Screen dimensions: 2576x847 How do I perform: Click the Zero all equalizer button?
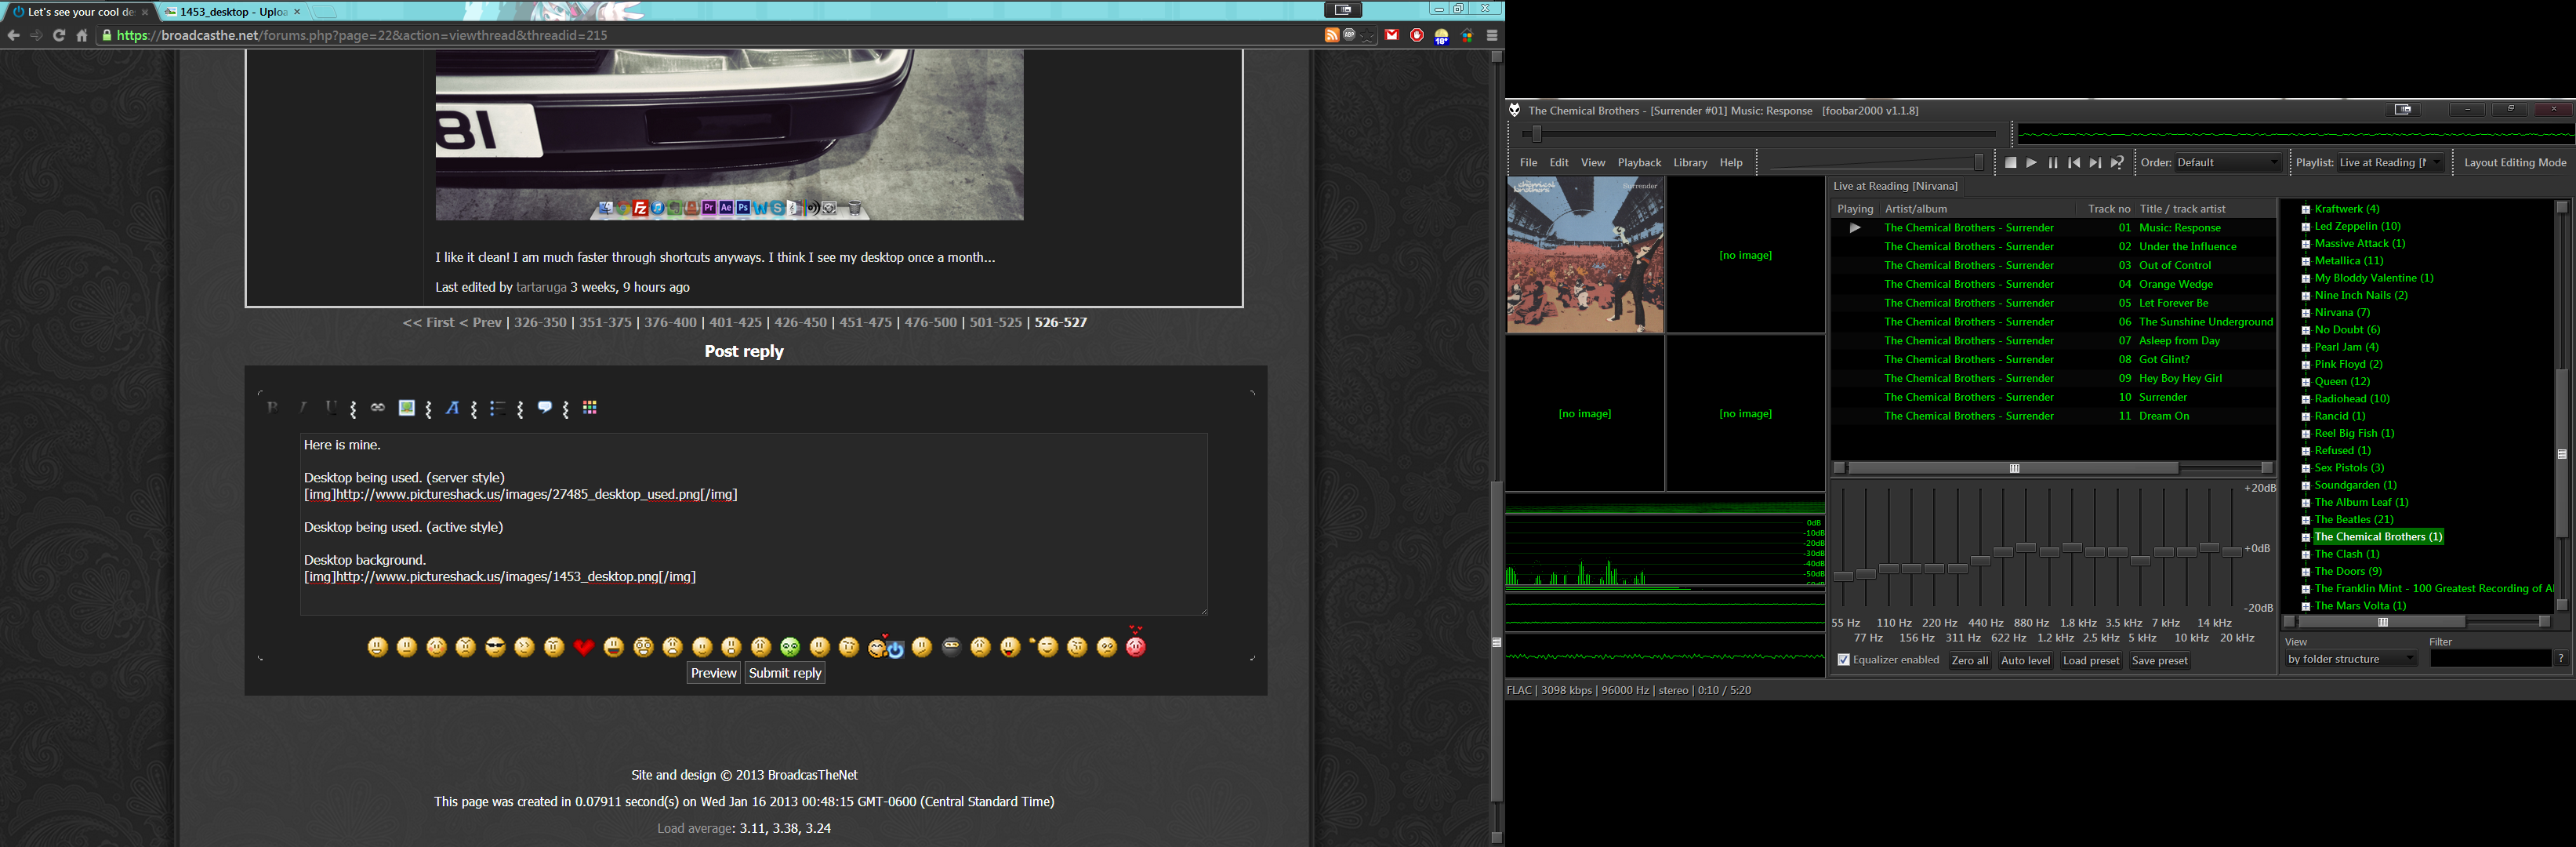click(1969, 660)
